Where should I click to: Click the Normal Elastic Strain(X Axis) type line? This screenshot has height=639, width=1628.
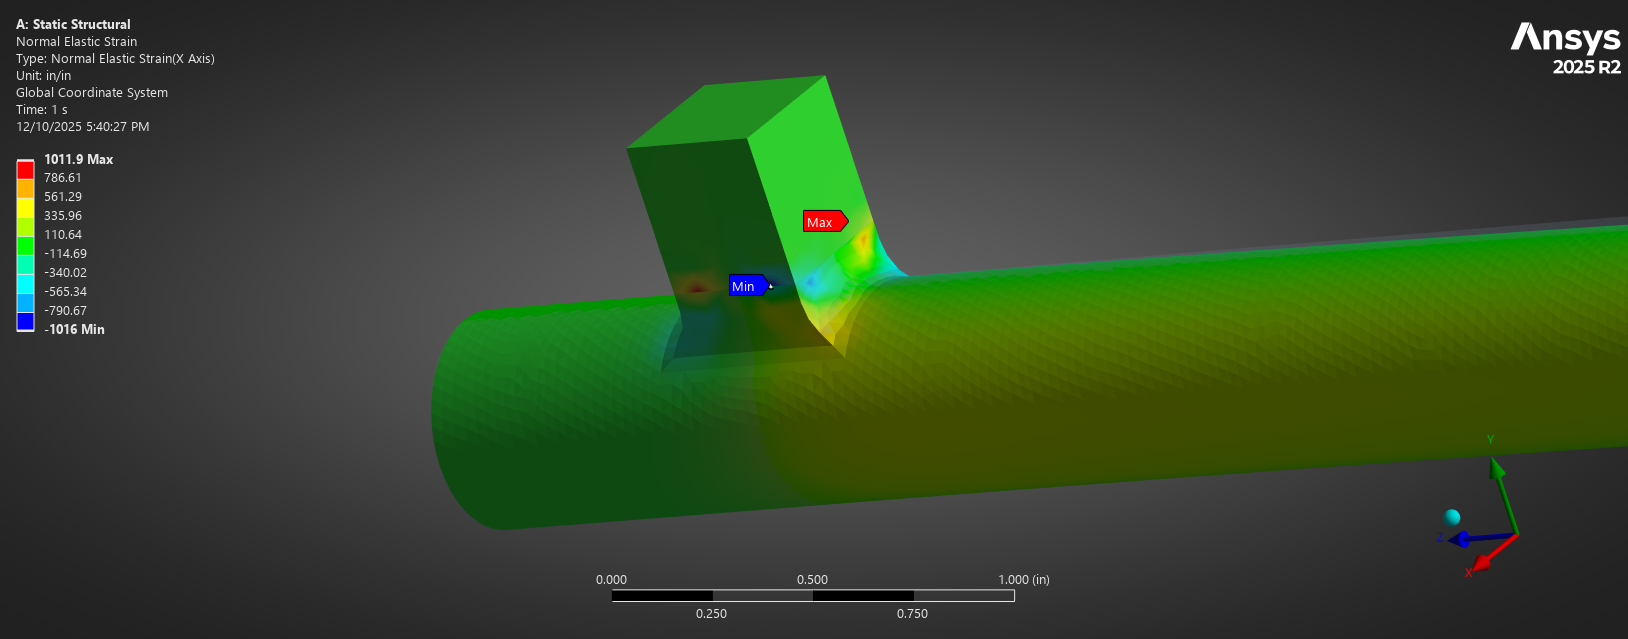click(x=115, y=59)
